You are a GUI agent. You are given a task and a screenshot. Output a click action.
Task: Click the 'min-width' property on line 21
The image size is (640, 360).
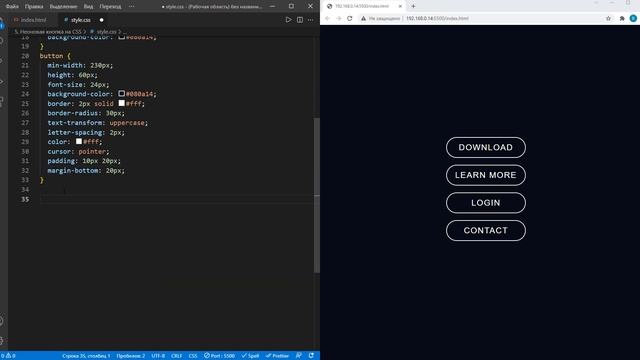click(65, 65)
